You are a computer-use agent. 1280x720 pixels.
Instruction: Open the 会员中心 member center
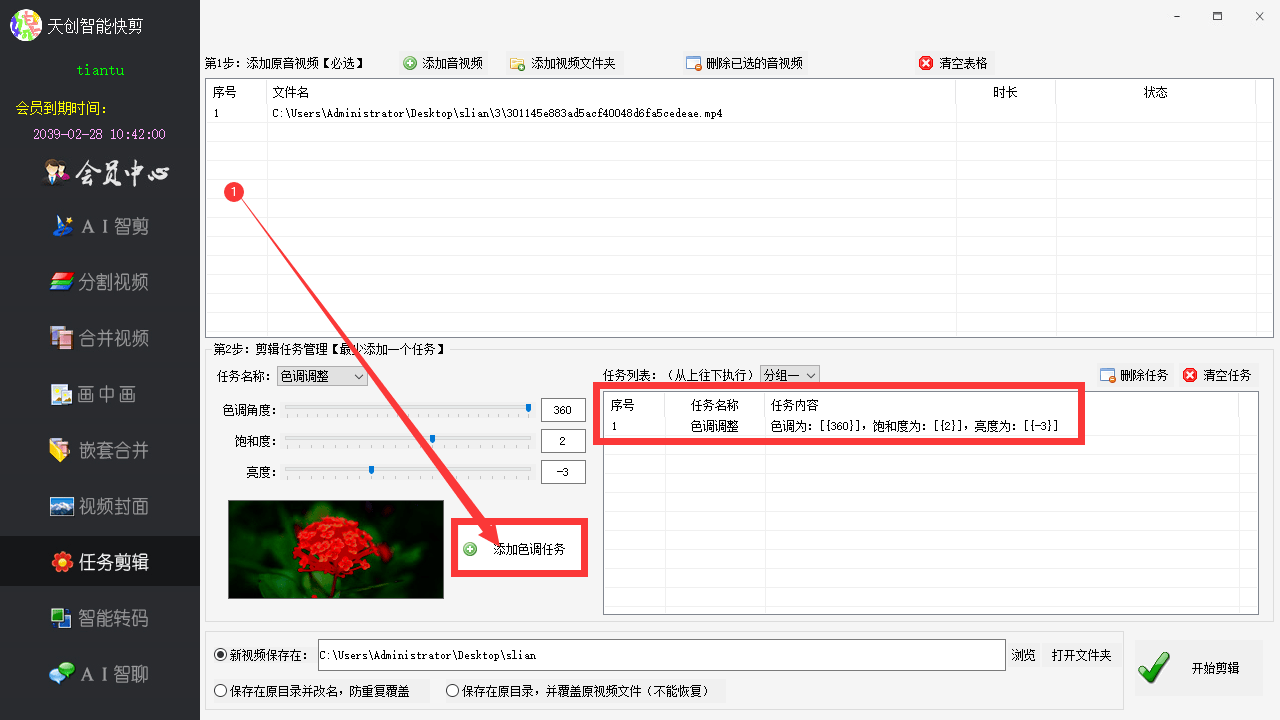[107, 173]
